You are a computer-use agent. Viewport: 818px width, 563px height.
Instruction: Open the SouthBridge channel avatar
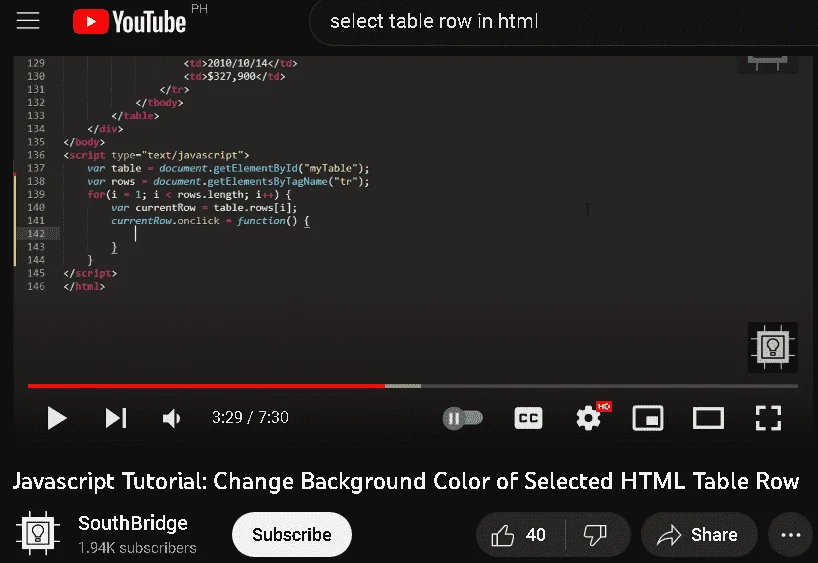[38, 533]
